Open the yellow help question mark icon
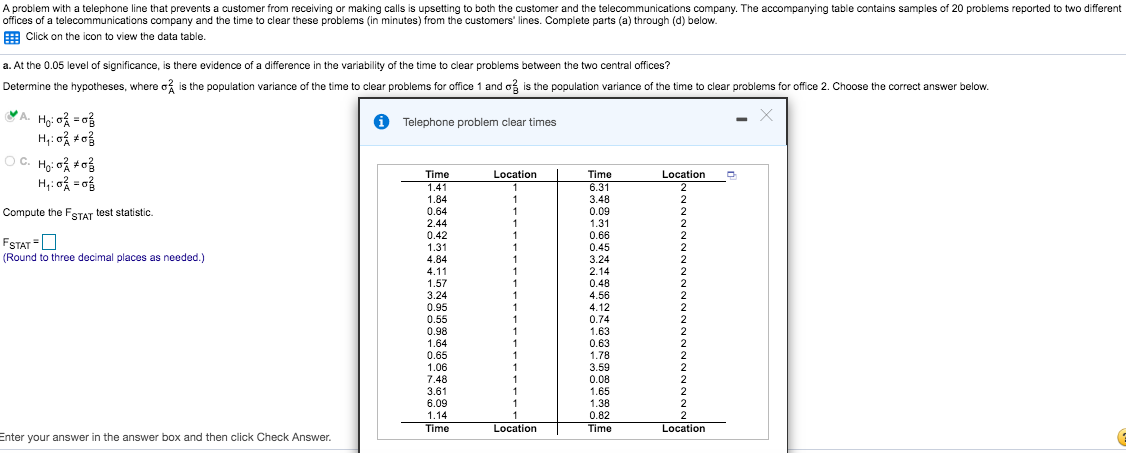 pyautogui.click(x=1121, y=437)
